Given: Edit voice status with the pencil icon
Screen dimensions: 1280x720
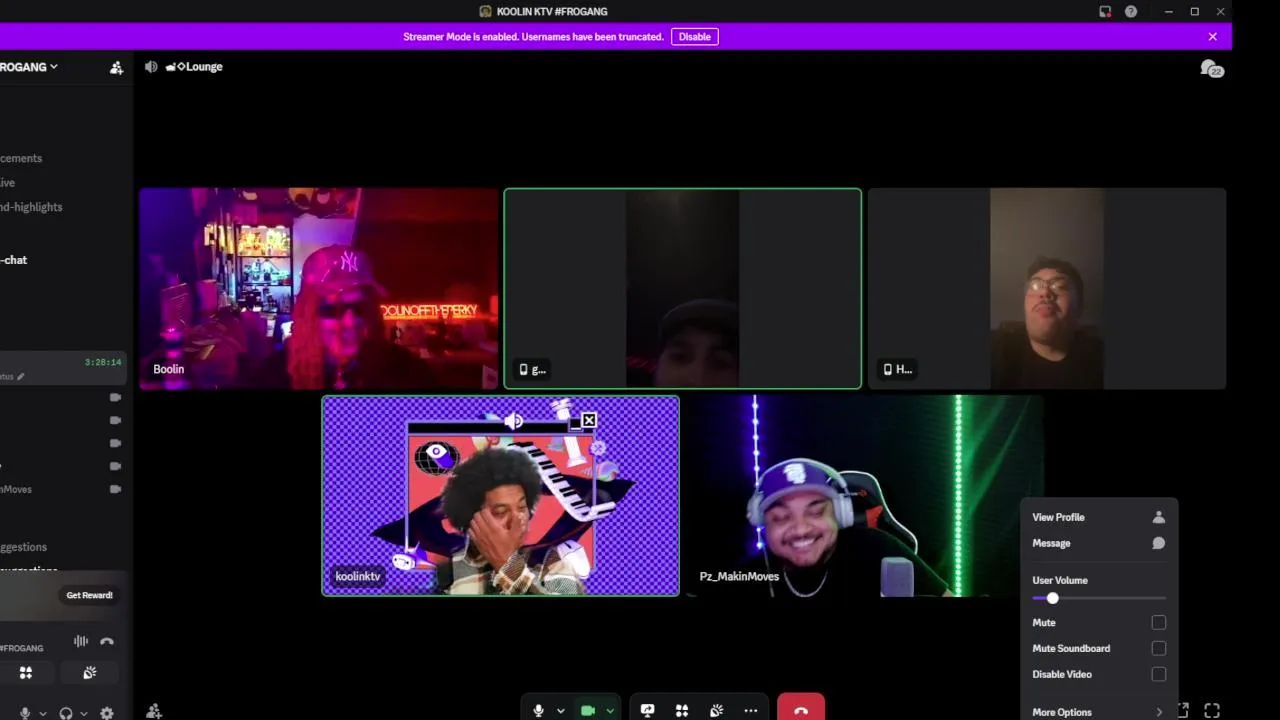Looking at the screenshot, I should click(x=20, y=377).
